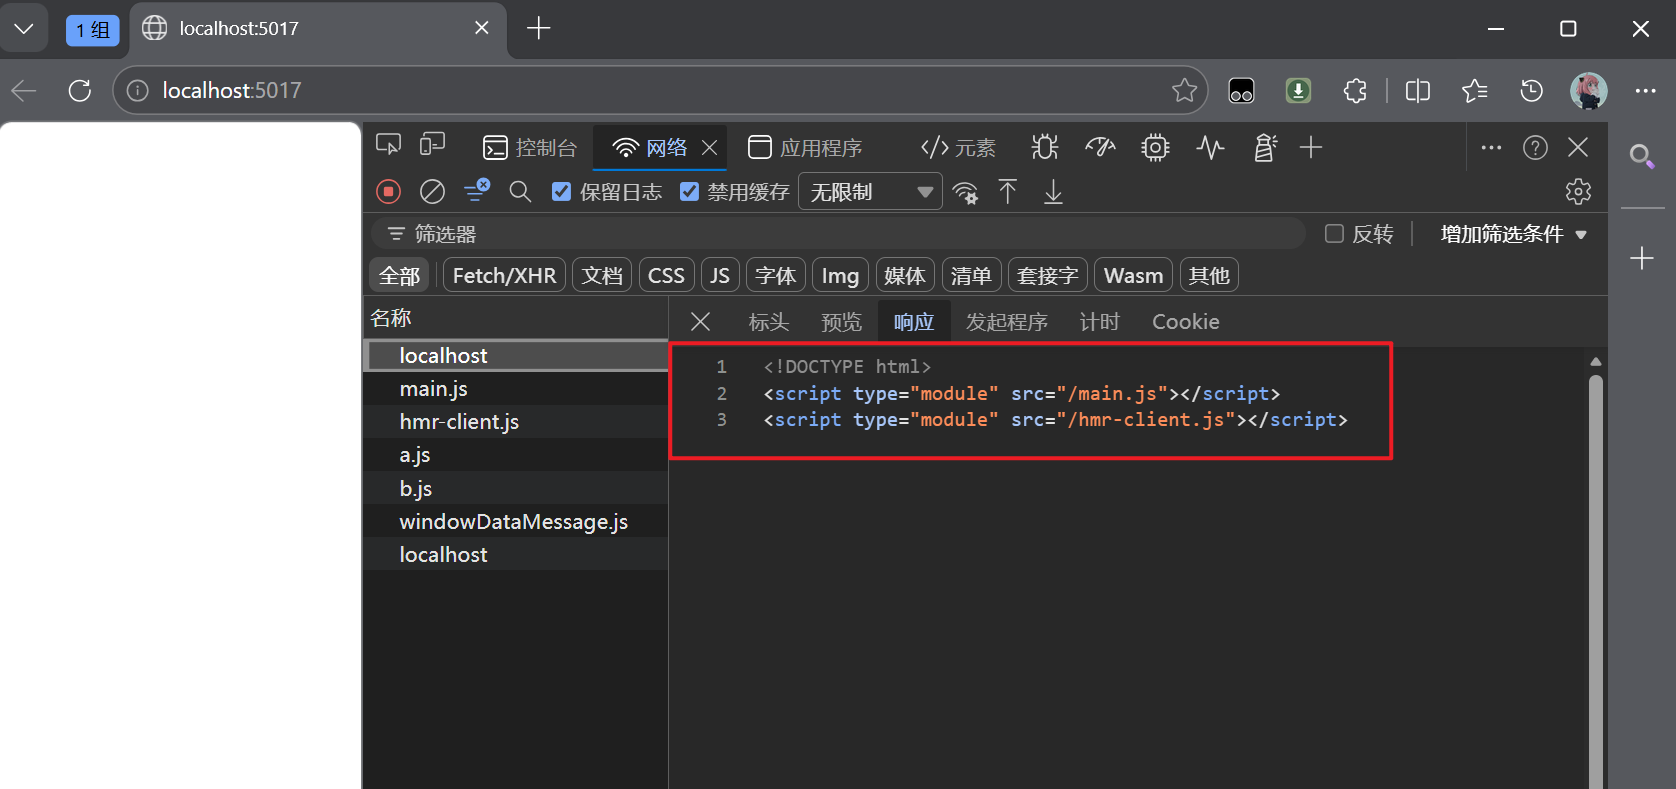Filter by Img requests
The image size is (1676, 789).
(840, 276)
